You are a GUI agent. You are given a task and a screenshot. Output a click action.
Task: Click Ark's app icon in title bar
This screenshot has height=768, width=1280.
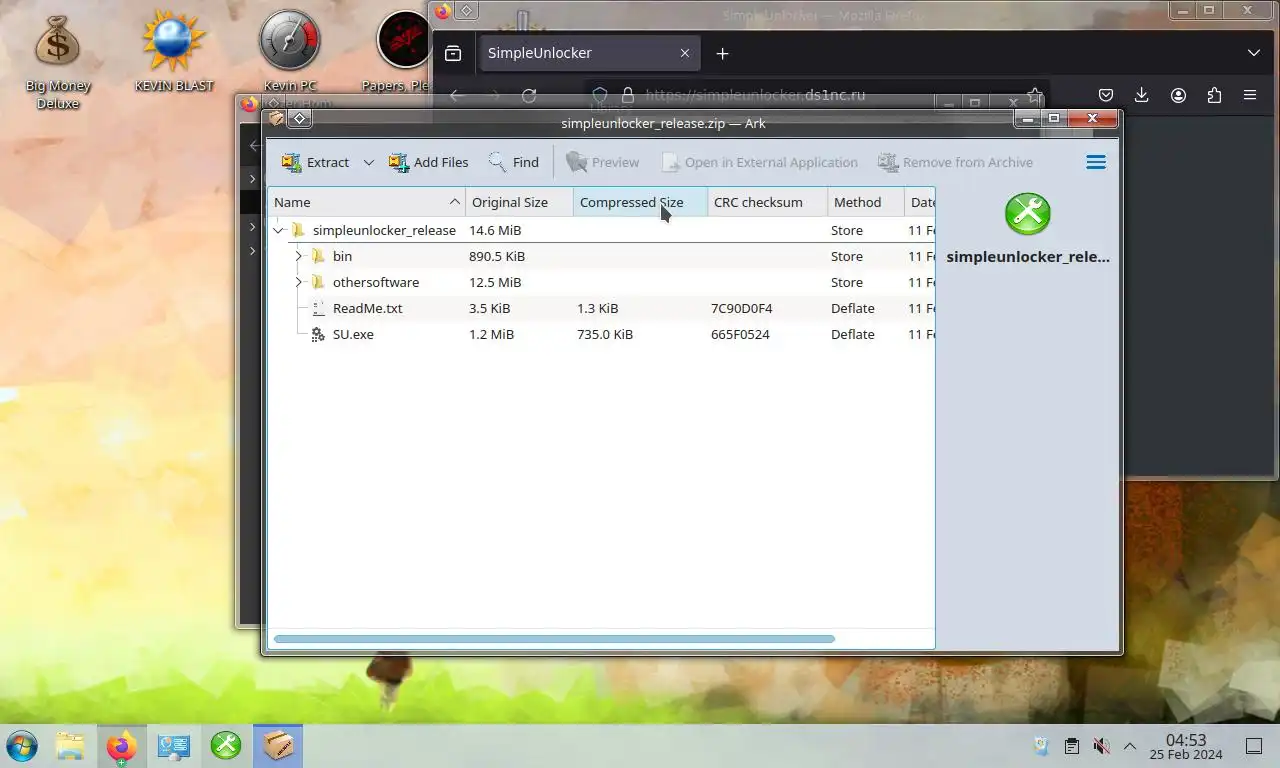pyautogui.click(x=276, y=119)
